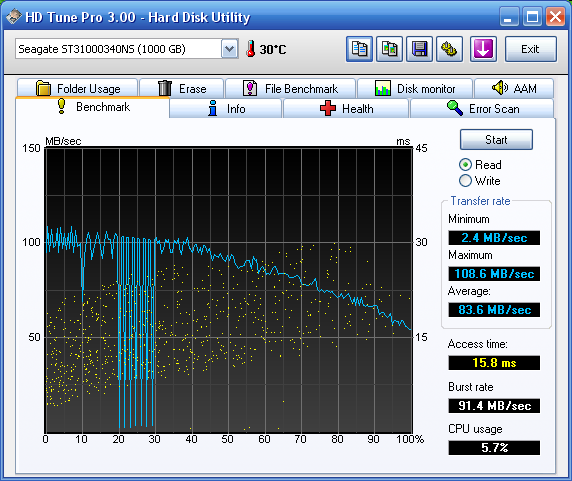Switch to the File Benchmark tab

(290, 88)
